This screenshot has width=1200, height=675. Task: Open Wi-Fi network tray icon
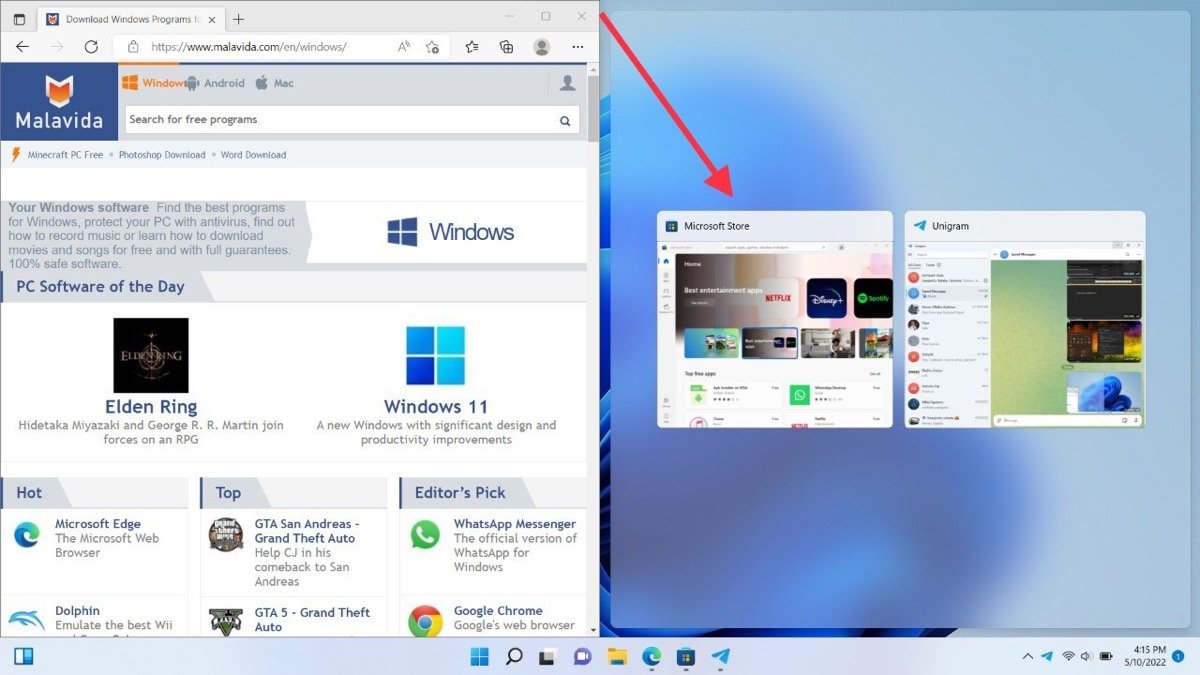pos(1068,657)
